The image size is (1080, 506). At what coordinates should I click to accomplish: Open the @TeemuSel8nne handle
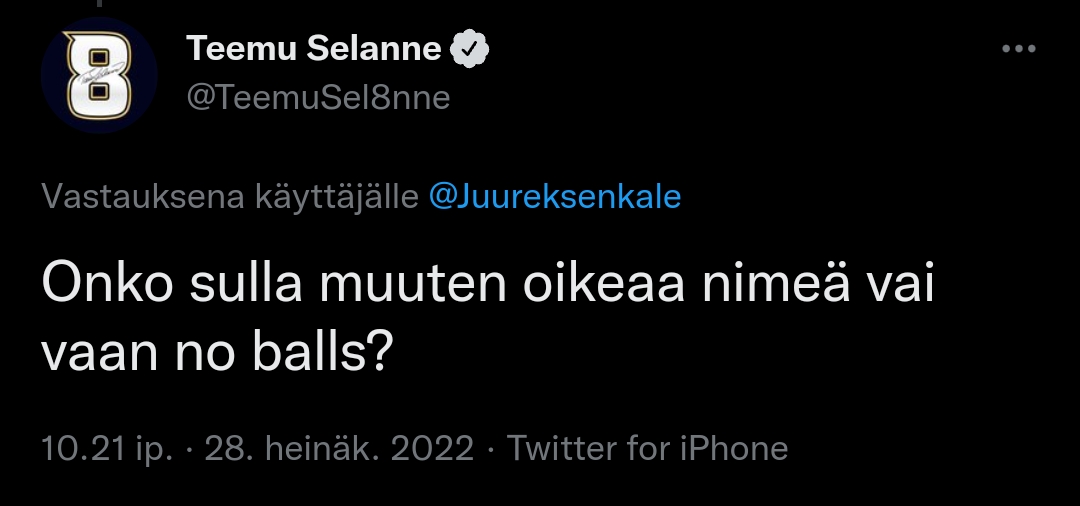coord(318,98)
